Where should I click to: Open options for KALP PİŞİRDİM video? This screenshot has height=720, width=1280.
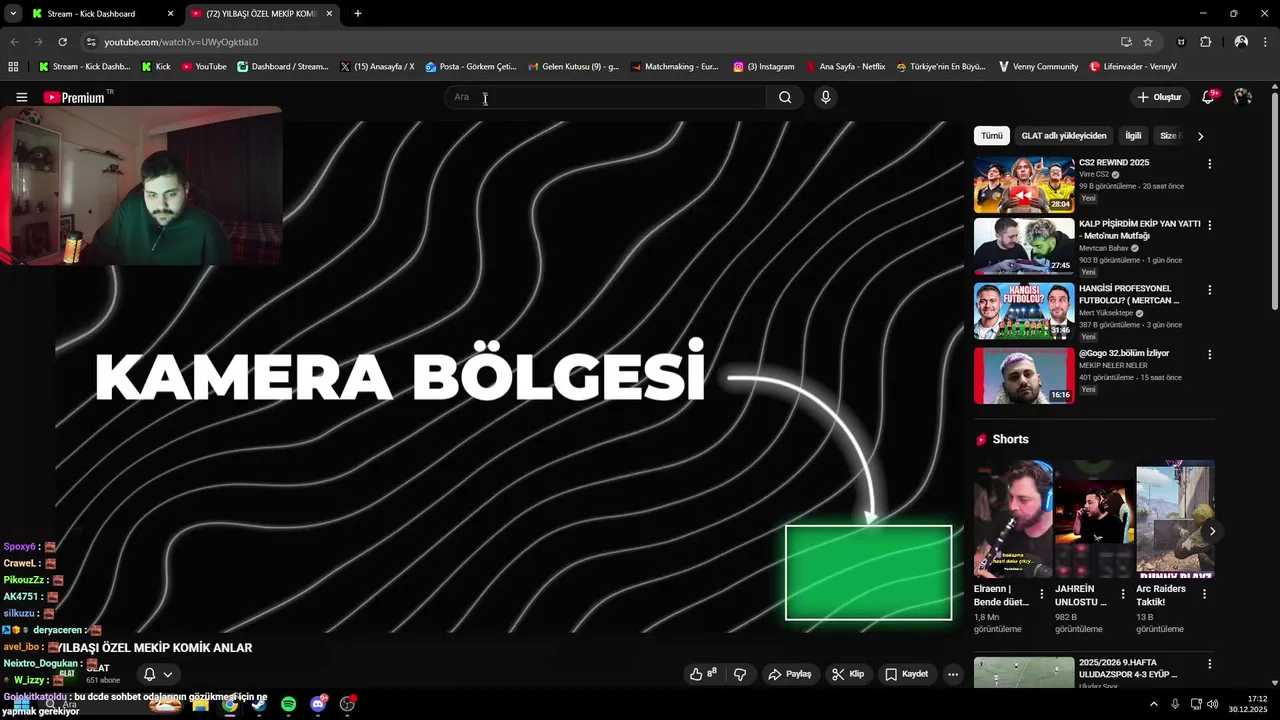1209,224
